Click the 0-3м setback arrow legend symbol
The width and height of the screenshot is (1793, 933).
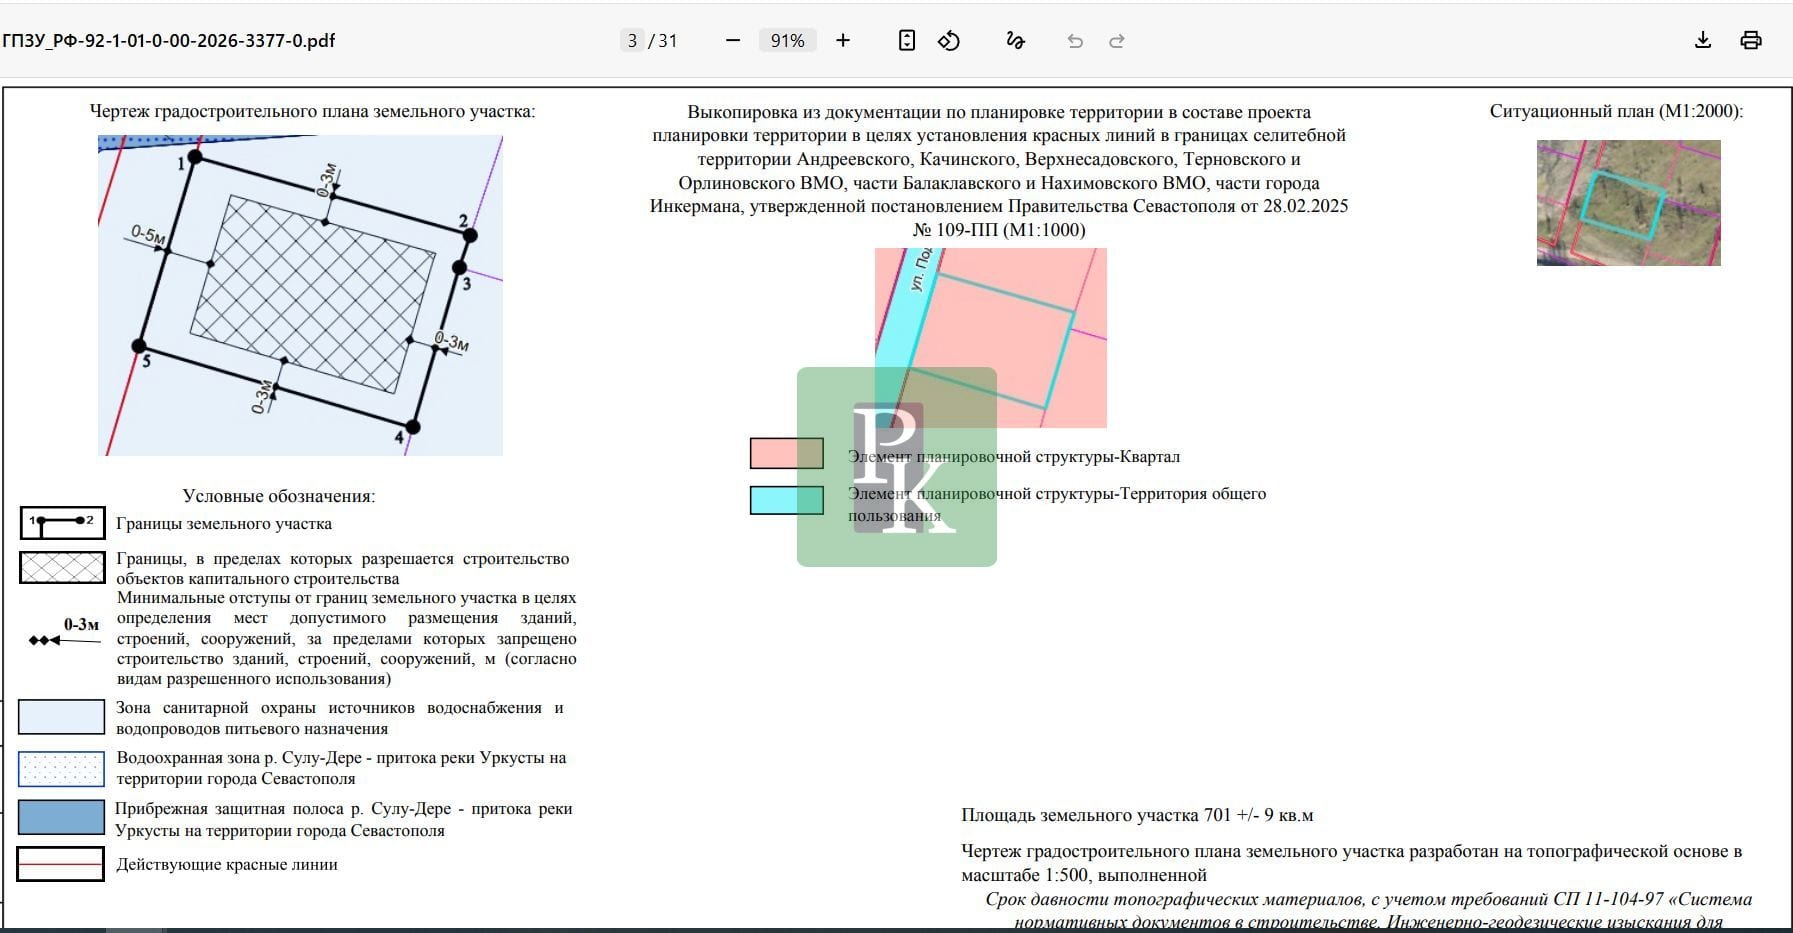(65, 633)
